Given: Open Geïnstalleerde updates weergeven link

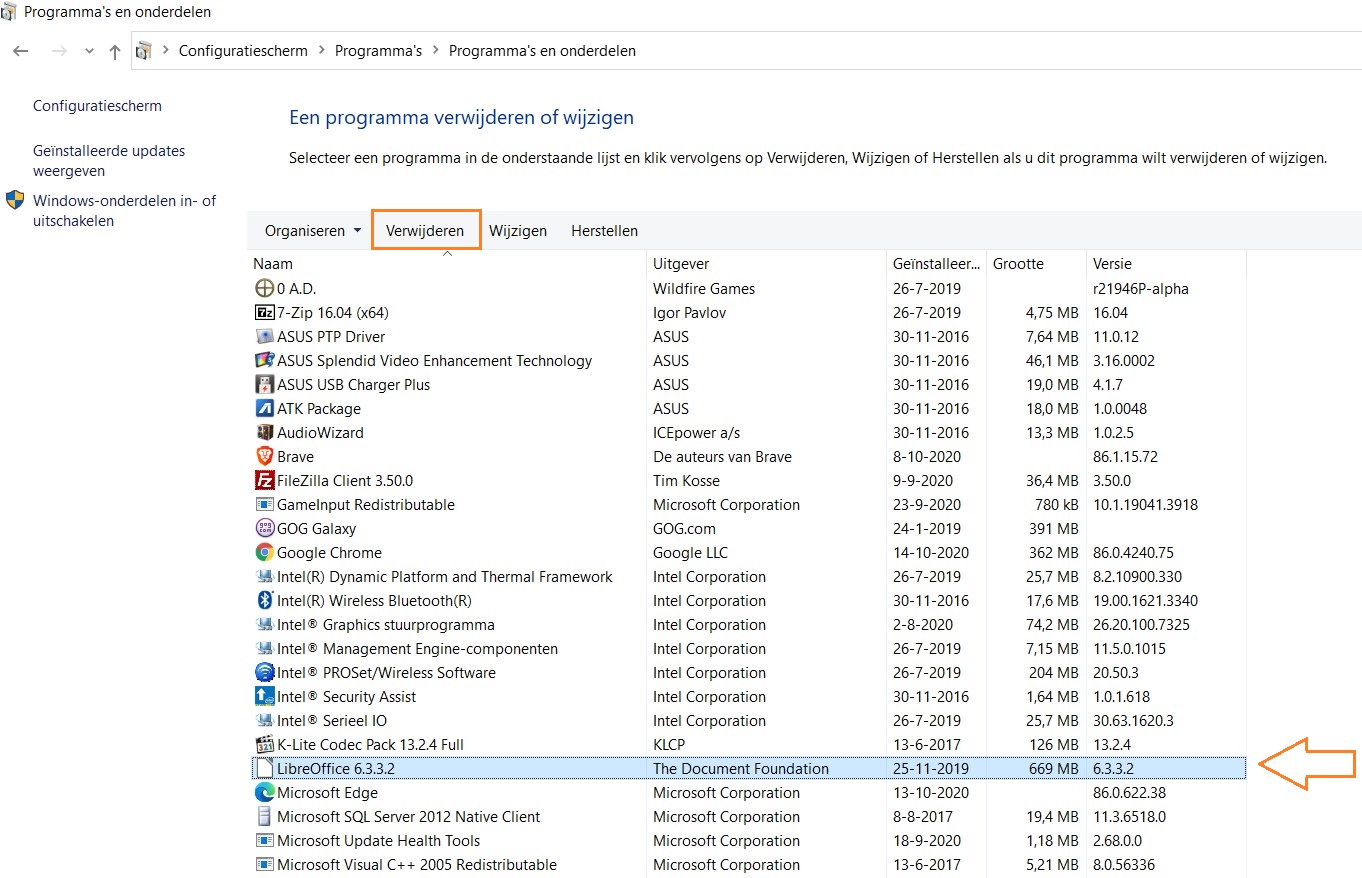Looking at the screenshot, I should click(x=109, y=161).
